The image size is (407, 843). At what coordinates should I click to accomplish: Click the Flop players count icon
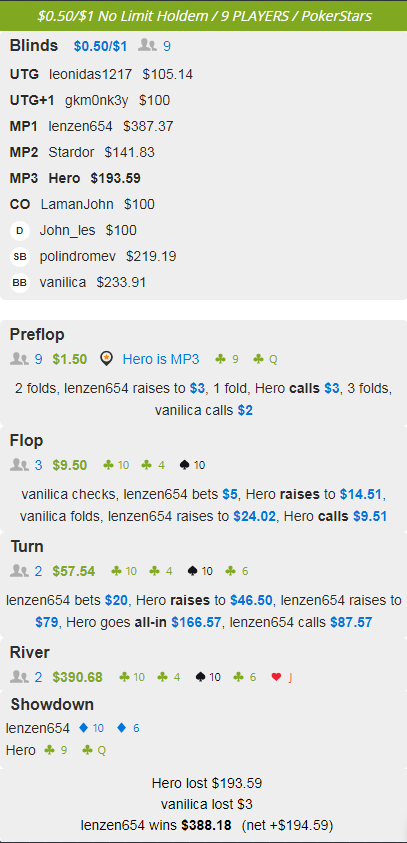(19, 465)
